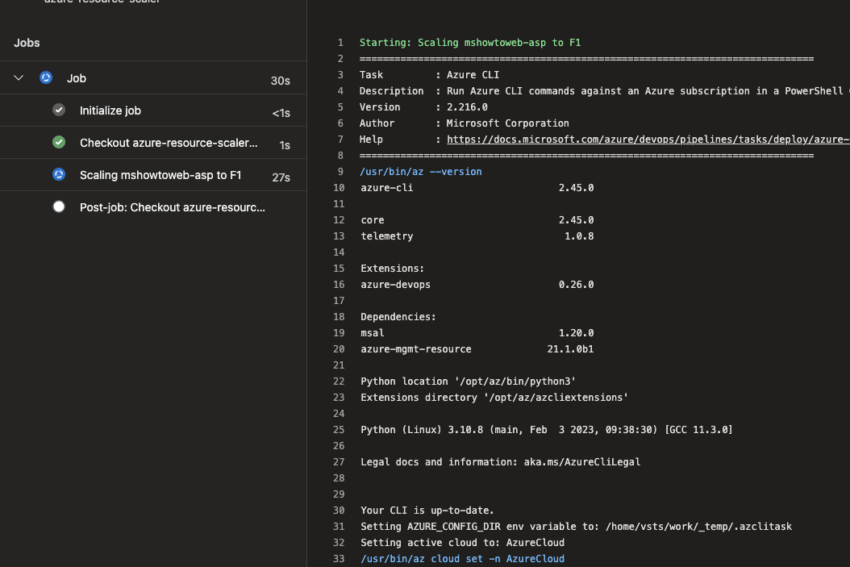Collapse the Job tree chevron

[x=19, y=78]
